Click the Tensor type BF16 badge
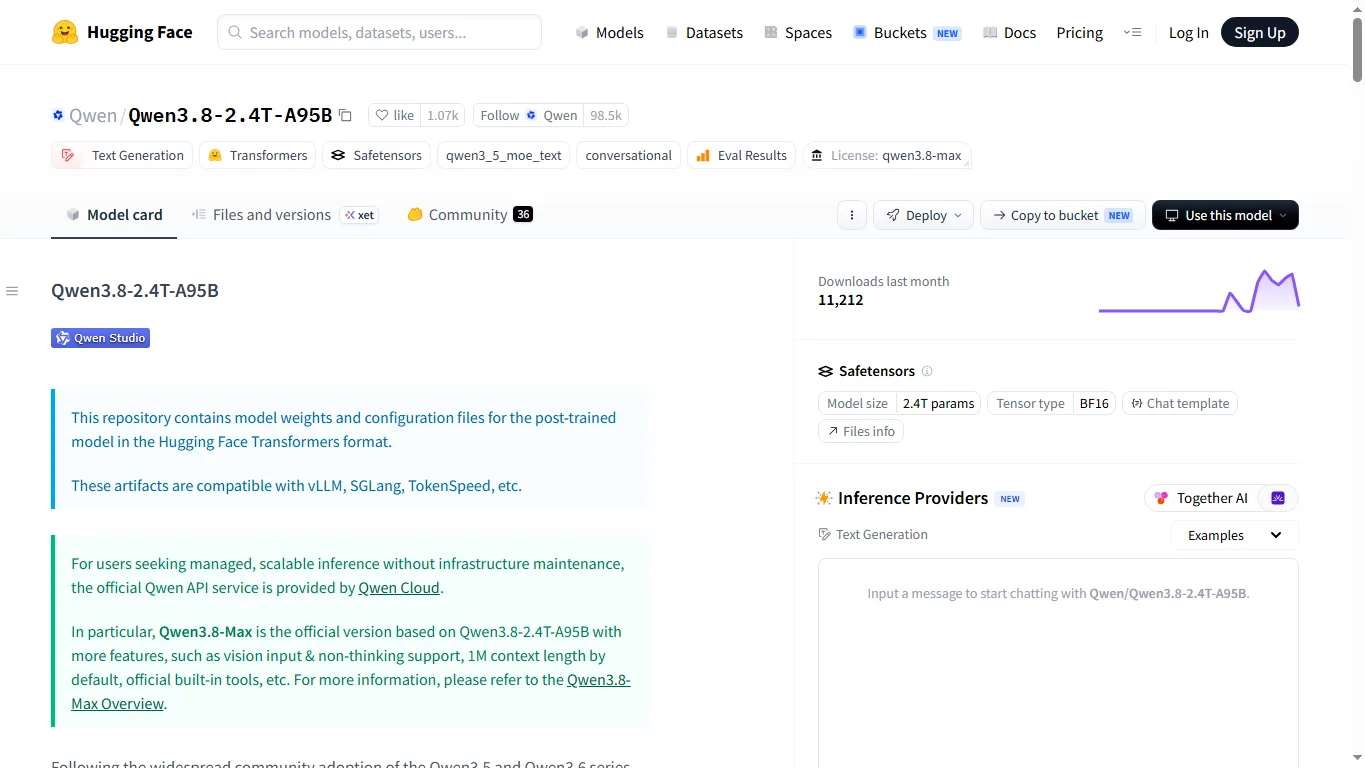1365x768 pixels. [x=1052, y=403]
